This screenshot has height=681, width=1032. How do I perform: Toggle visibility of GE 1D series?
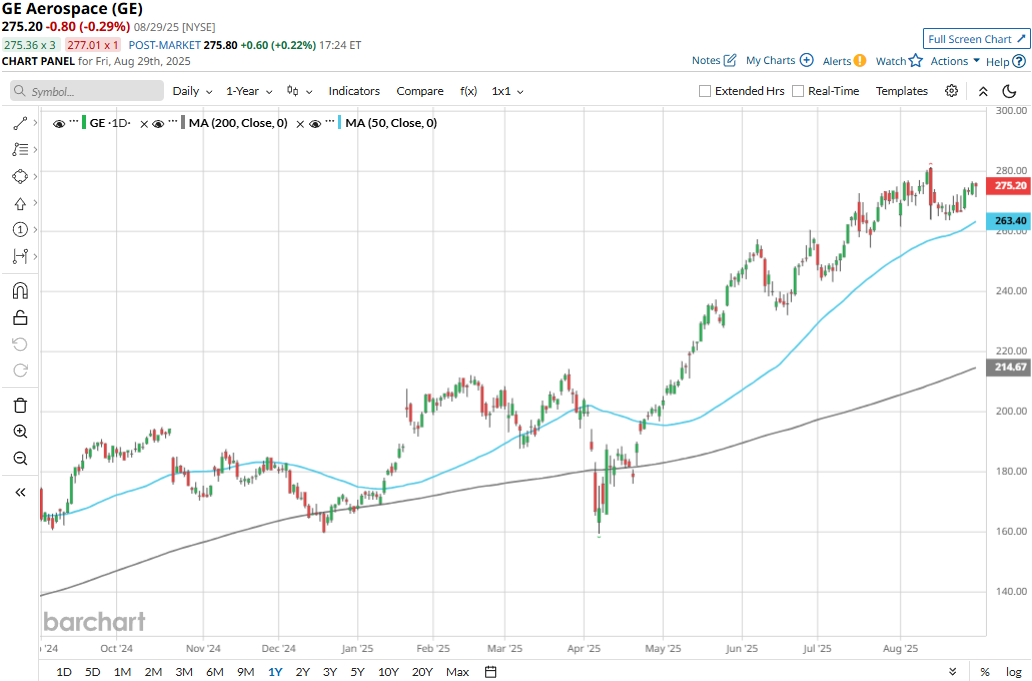point(59,123)
